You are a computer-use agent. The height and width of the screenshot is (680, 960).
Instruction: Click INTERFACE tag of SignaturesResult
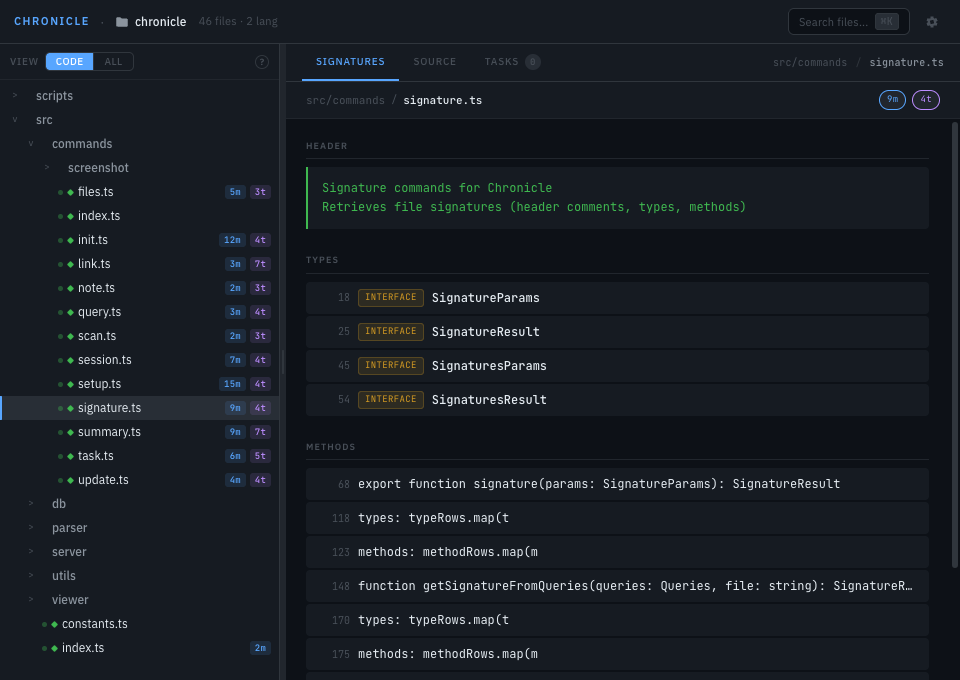point(391,400)
